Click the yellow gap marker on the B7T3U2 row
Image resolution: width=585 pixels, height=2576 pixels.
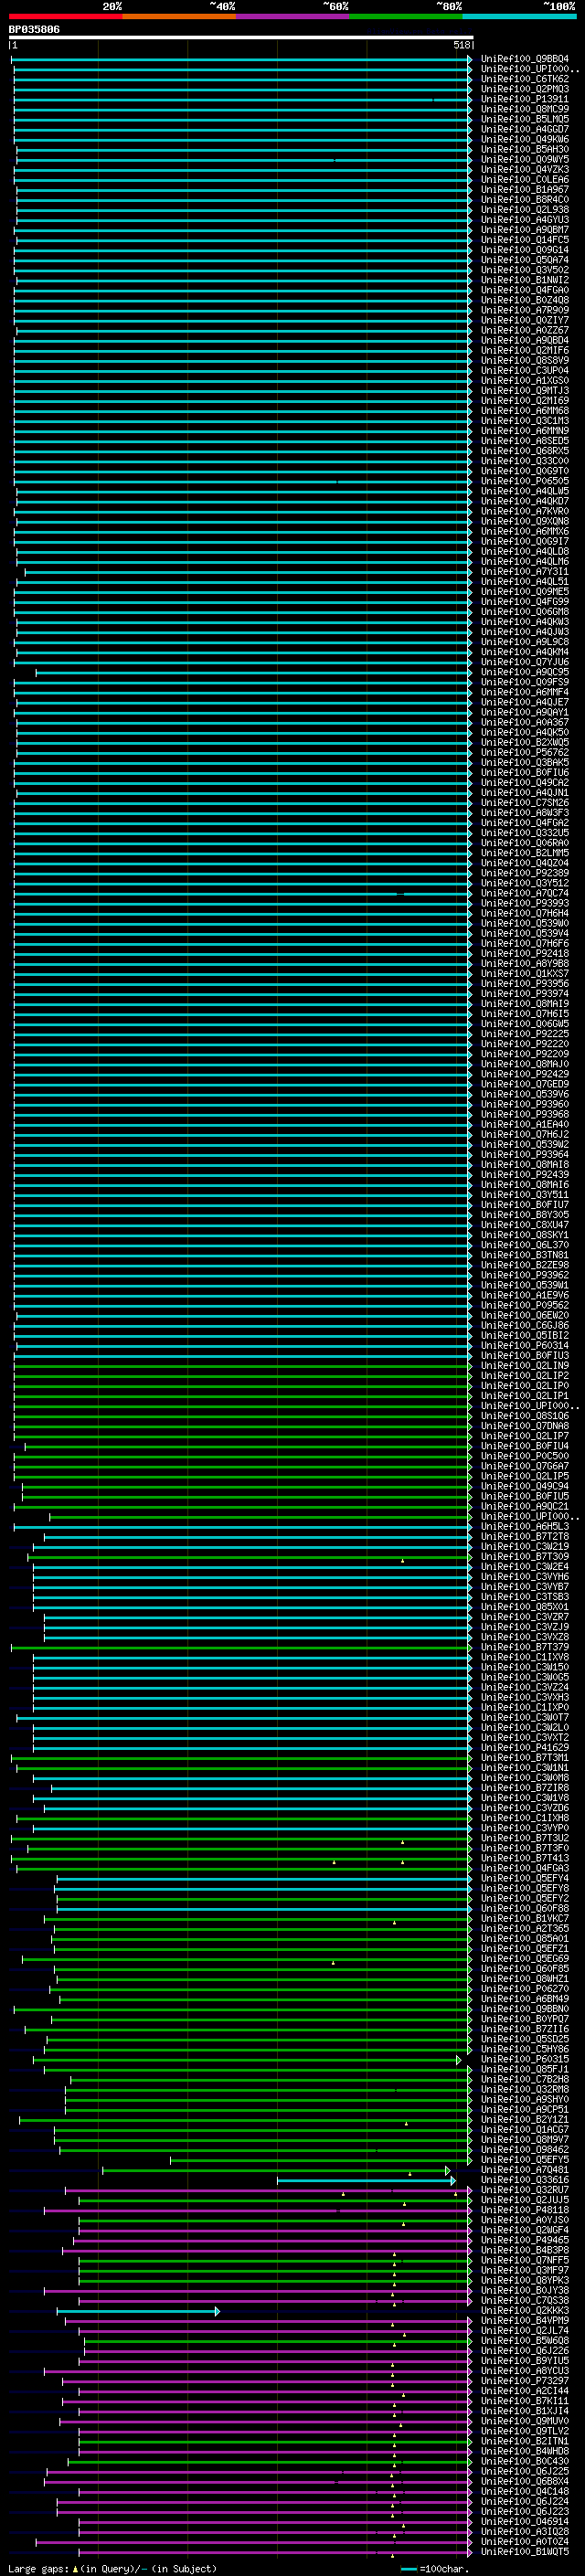click(x=403, y=1841)
